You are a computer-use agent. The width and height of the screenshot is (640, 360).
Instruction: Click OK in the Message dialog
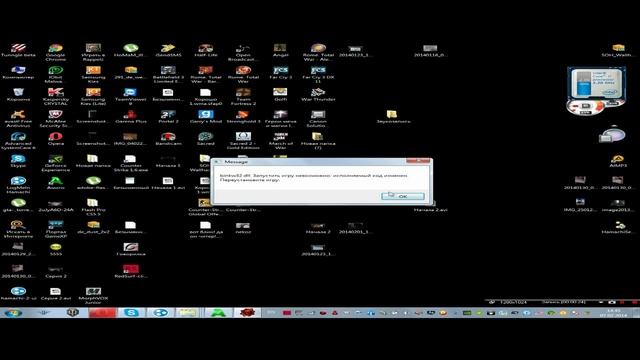pyautogui.click(x=402, y=196)
